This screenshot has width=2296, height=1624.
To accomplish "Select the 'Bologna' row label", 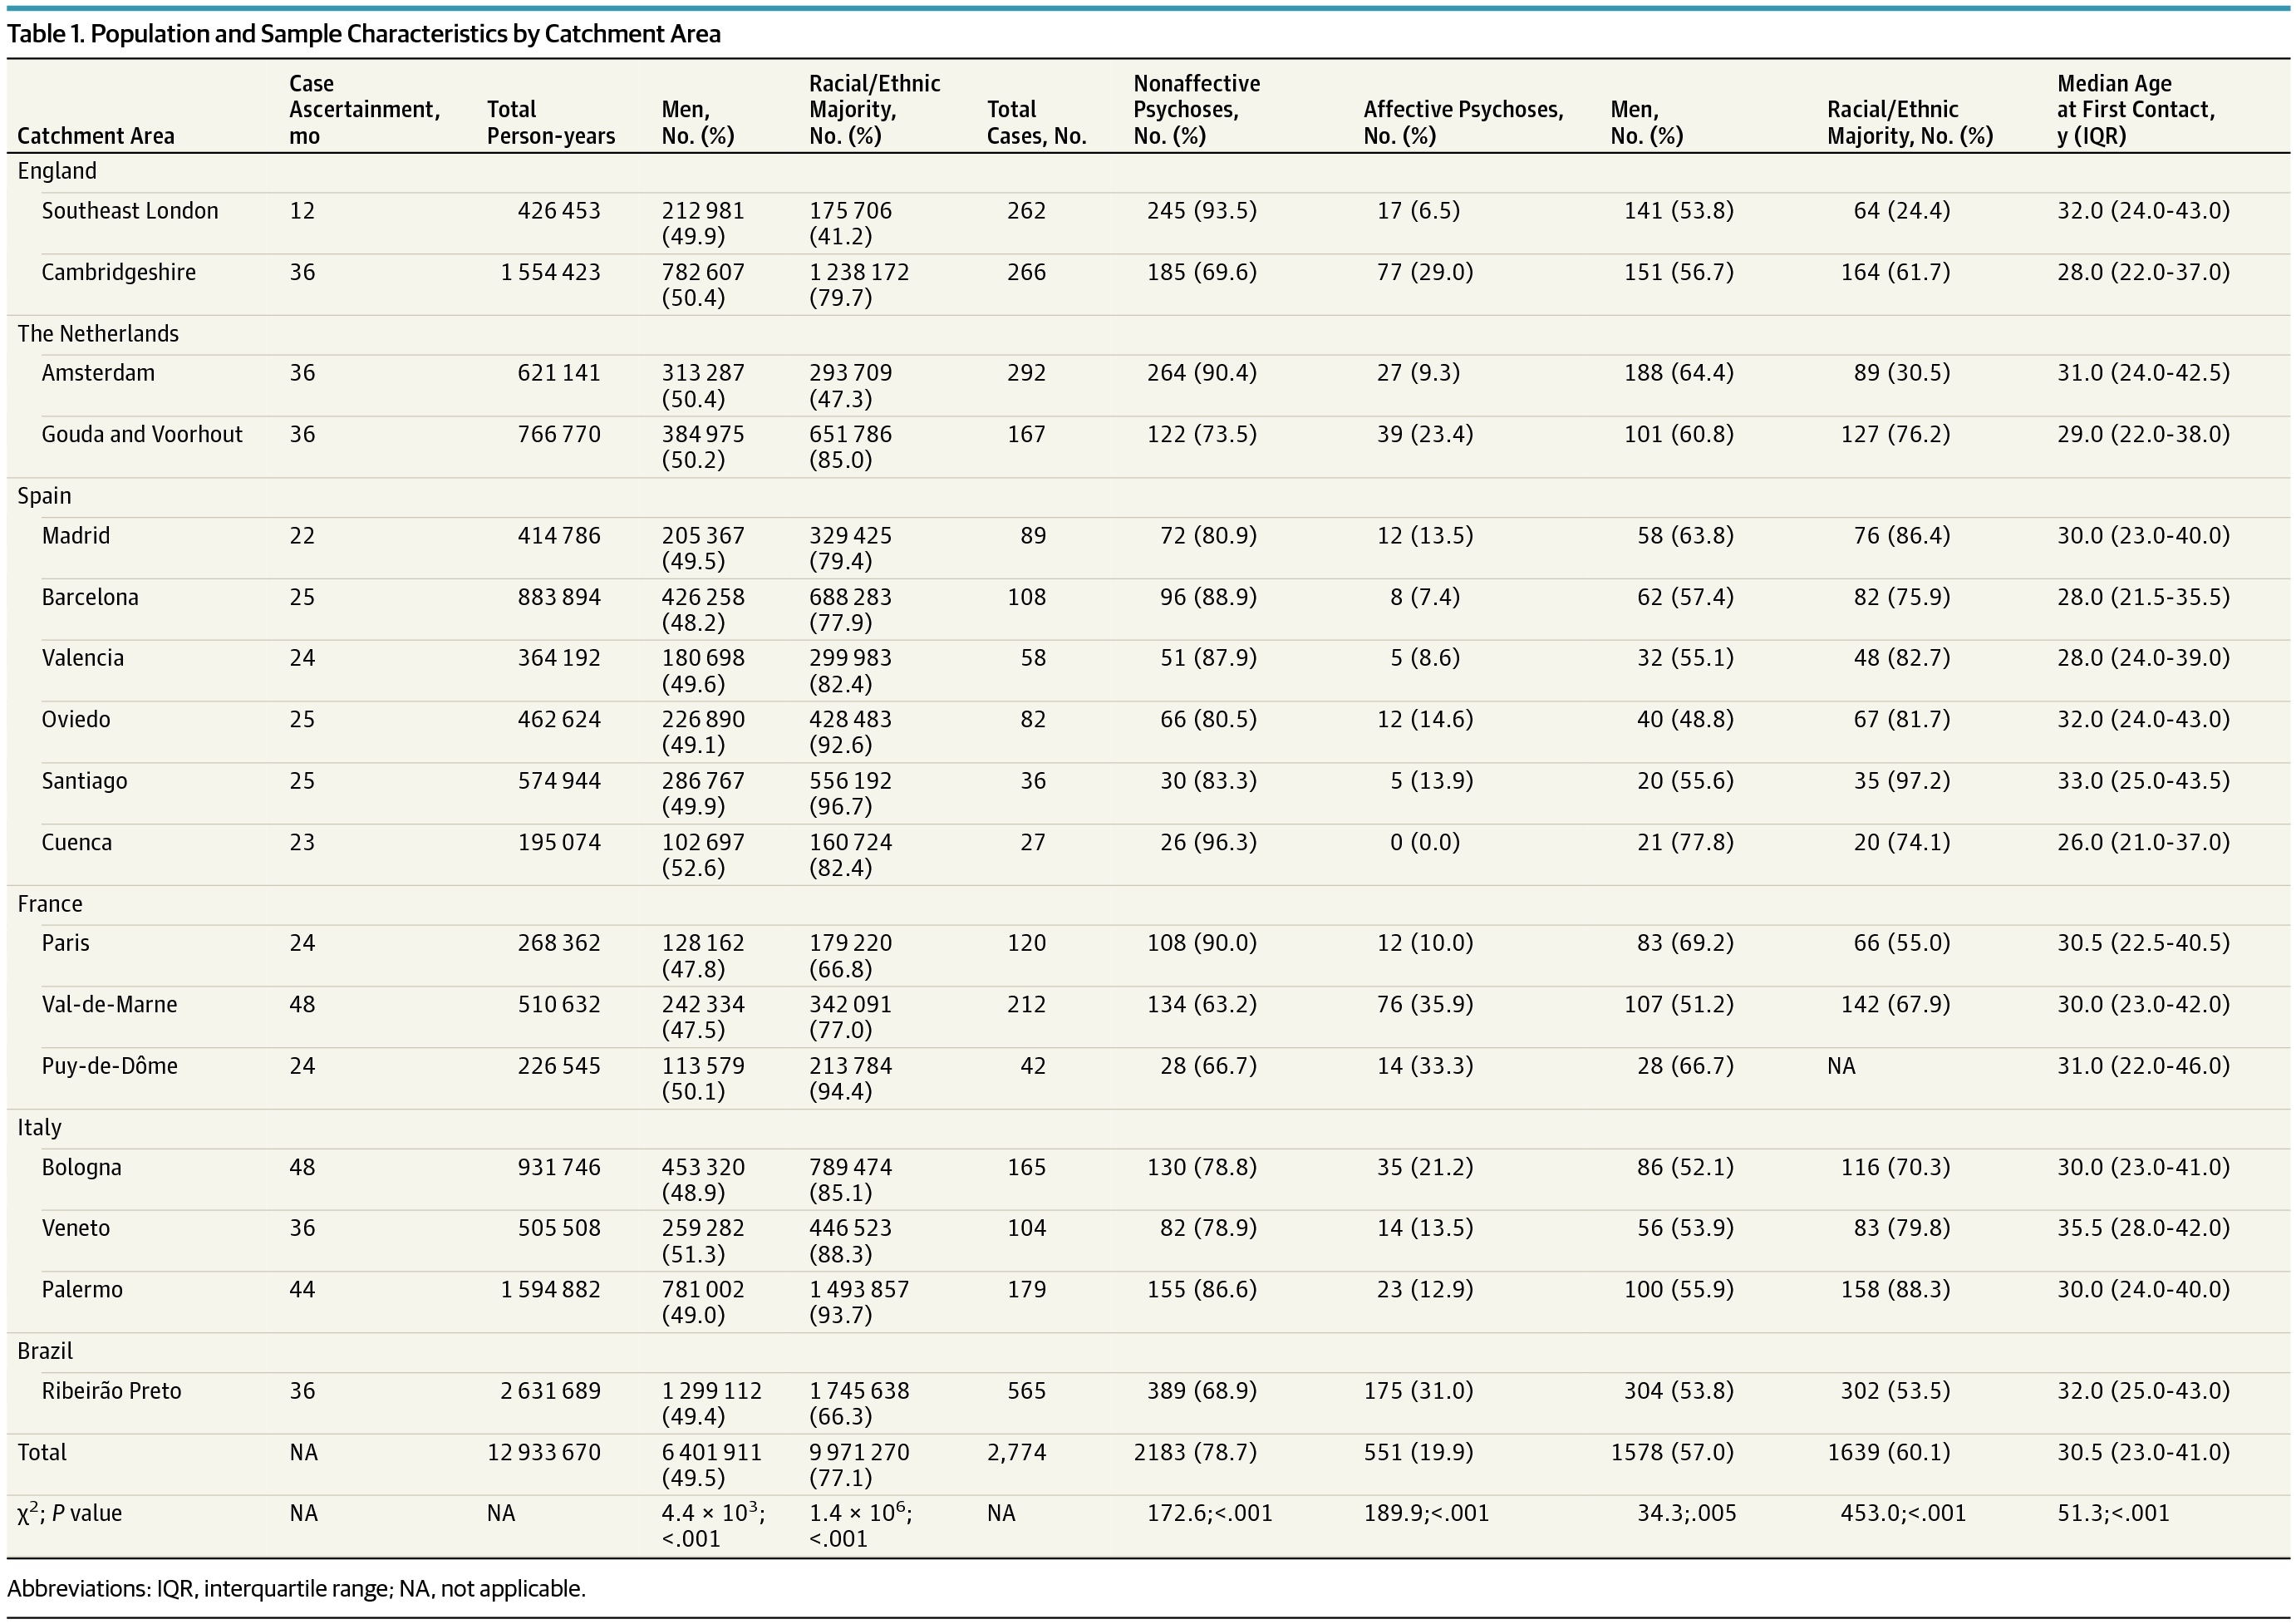I will 82,1167.
